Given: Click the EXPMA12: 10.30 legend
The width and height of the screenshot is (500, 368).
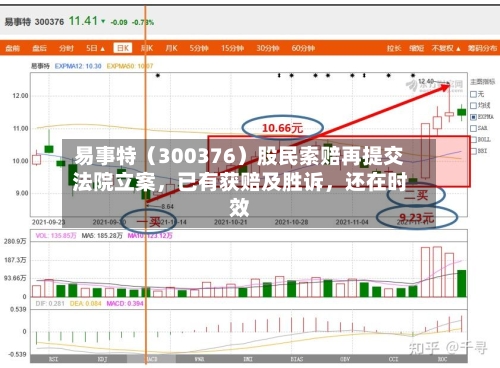Looking at the screenshot, I should [78, 66].
